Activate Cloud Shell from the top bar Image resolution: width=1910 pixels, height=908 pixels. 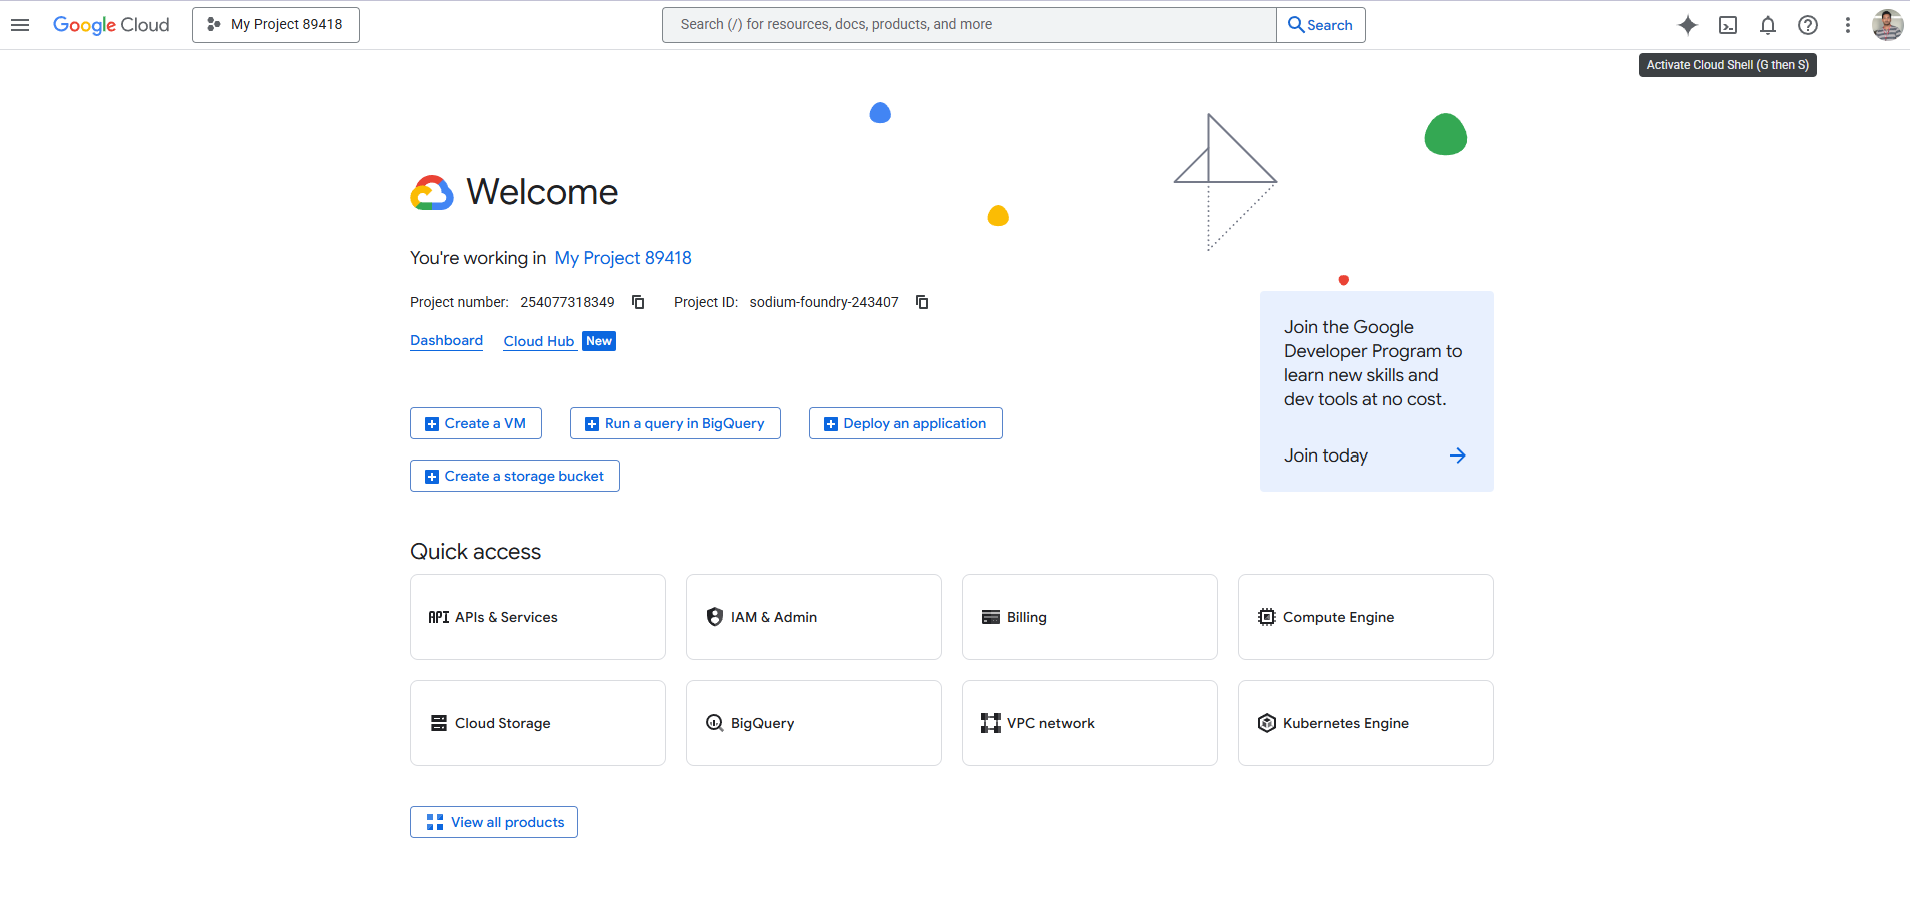pyautogui.click(x=1727, y=24)
